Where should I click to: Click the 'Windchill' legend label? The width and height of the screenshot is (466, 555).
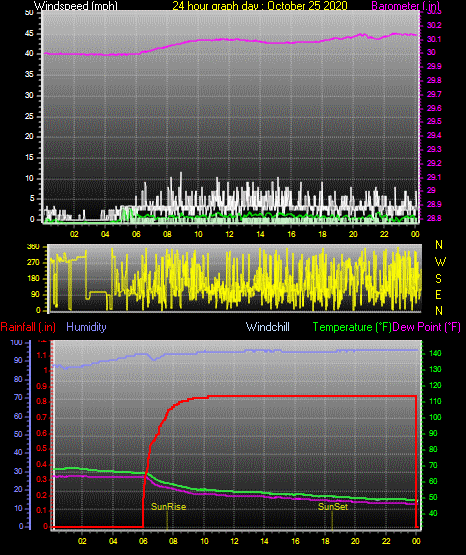tap(267, 327)
